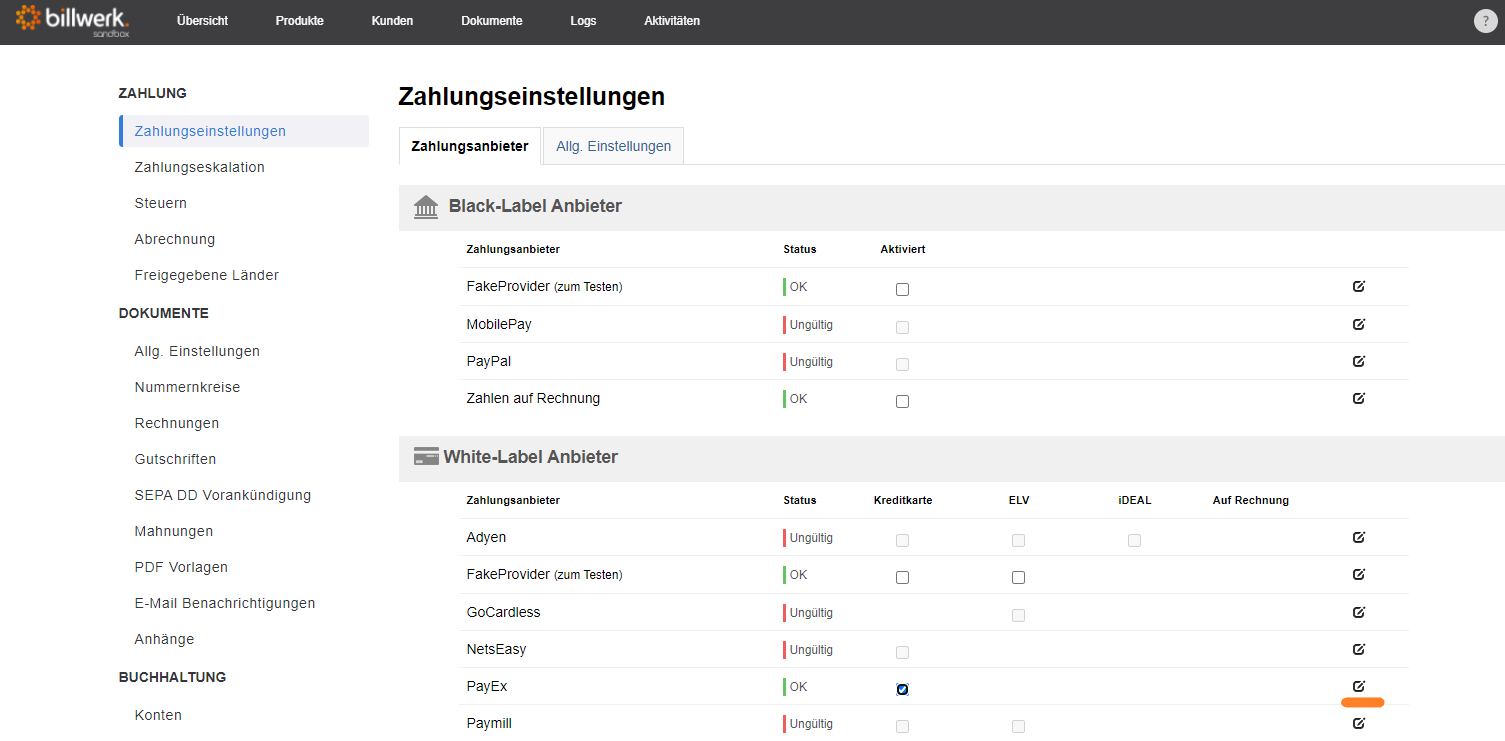This screenshot has width=1505, height=741.
Task: Click the Black-Label Anbieter heading
Action: click(x=535, y=206)
